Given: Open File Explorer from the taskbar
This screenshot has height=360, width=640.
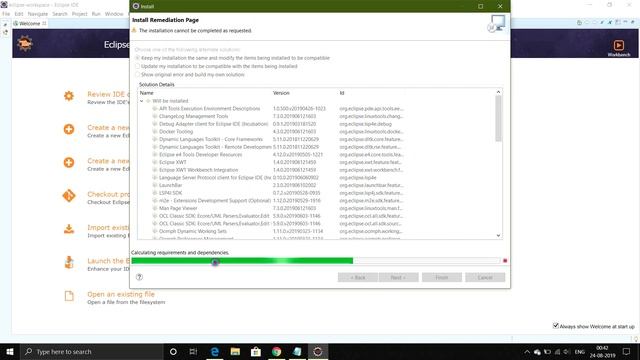Looking at the screenshot, I should 235,351.
